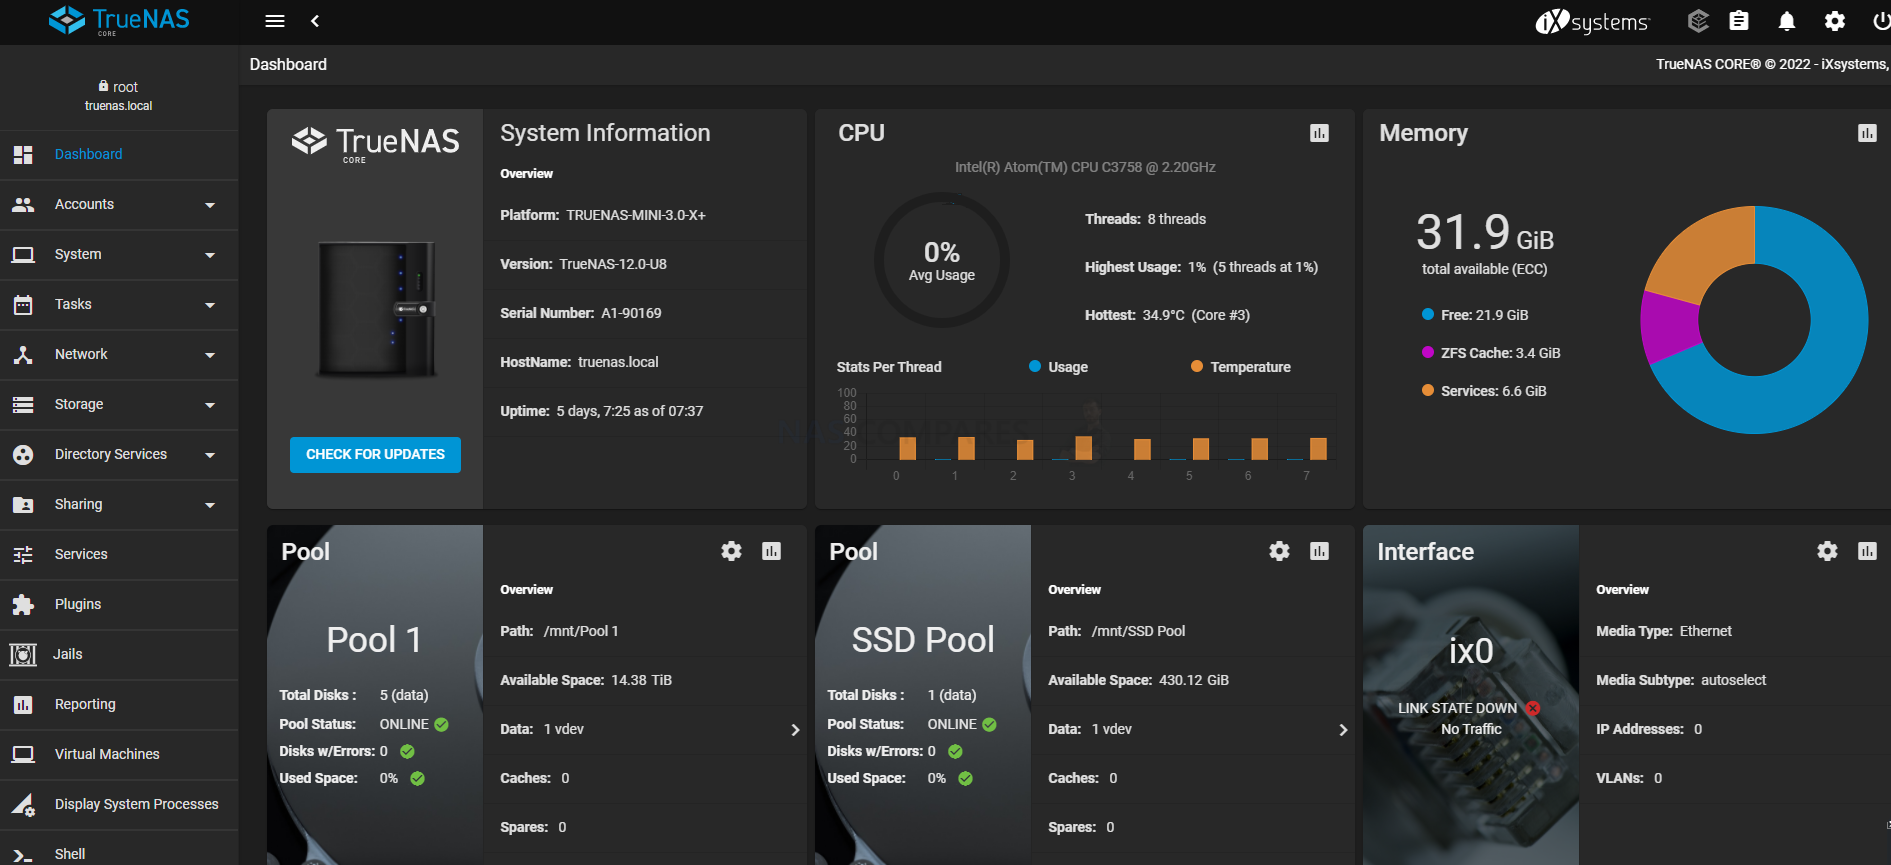The height and width of the screenshot is (865, 1891).
Task: Click the TrueNAS logo in header
Action: [119, 20]
